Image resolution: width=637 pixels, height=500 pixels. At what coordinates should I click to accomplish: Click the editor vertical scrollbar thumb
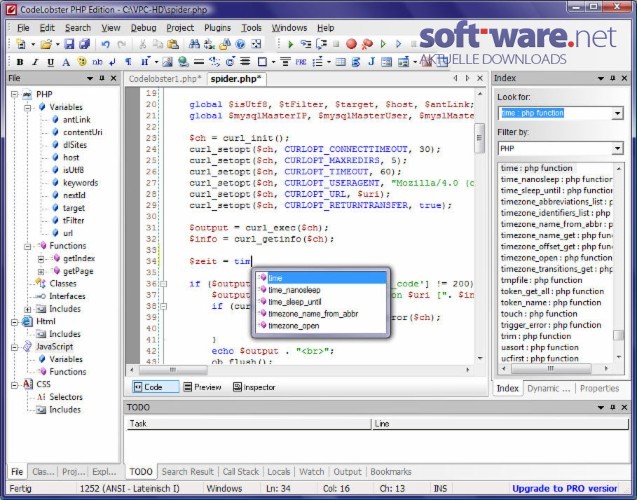(x=479, y=138)
